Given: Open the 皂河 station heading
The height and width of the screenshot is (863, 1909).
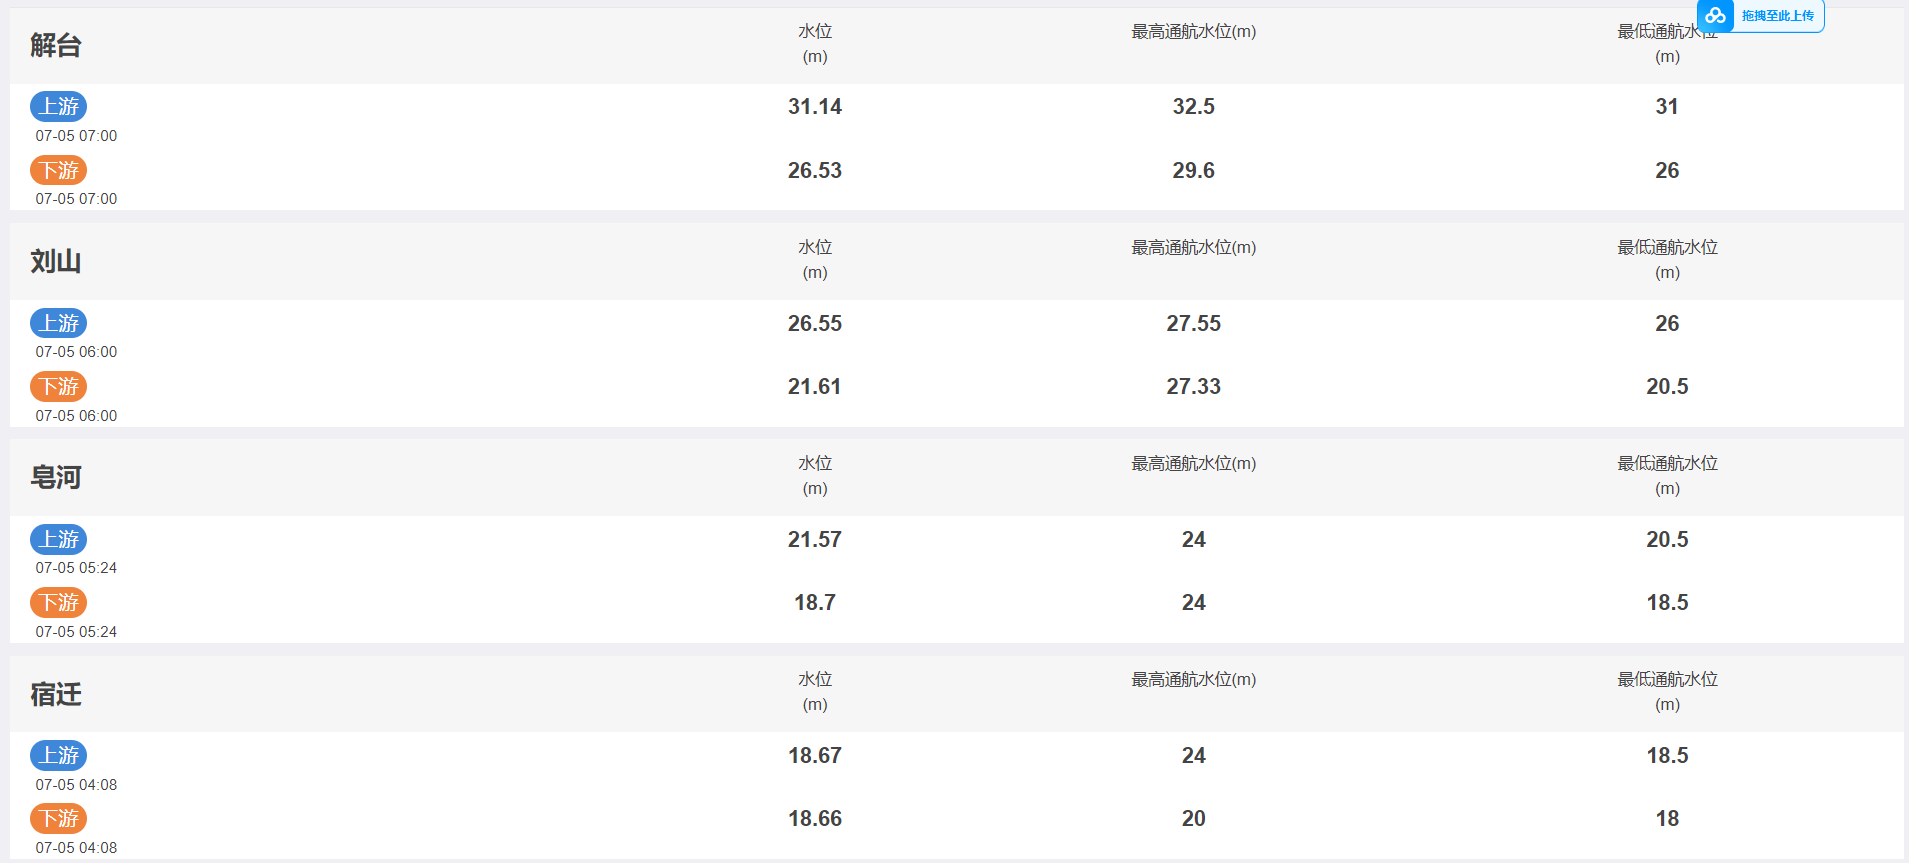Looking at the screenshot, I should point(56,477).
